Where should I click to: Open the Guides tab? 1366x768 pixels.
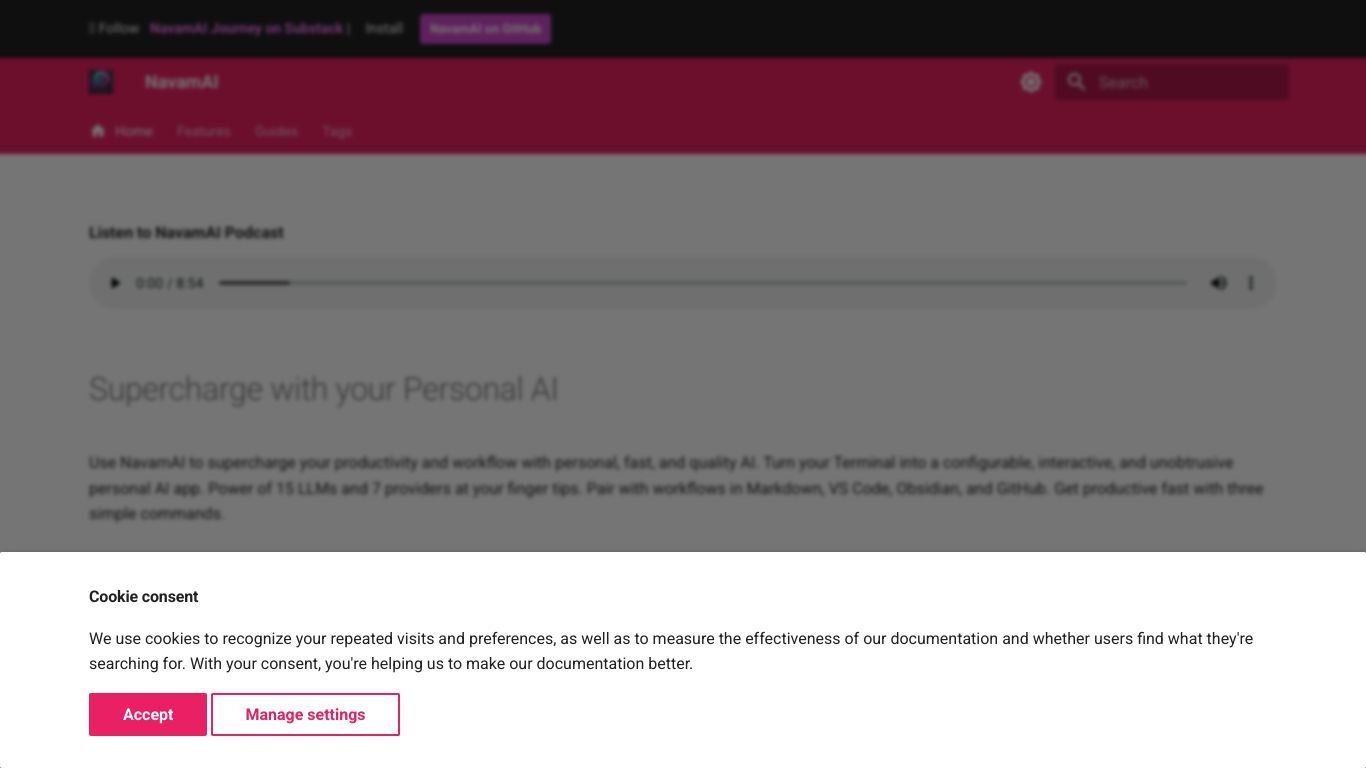pos(276,131)
